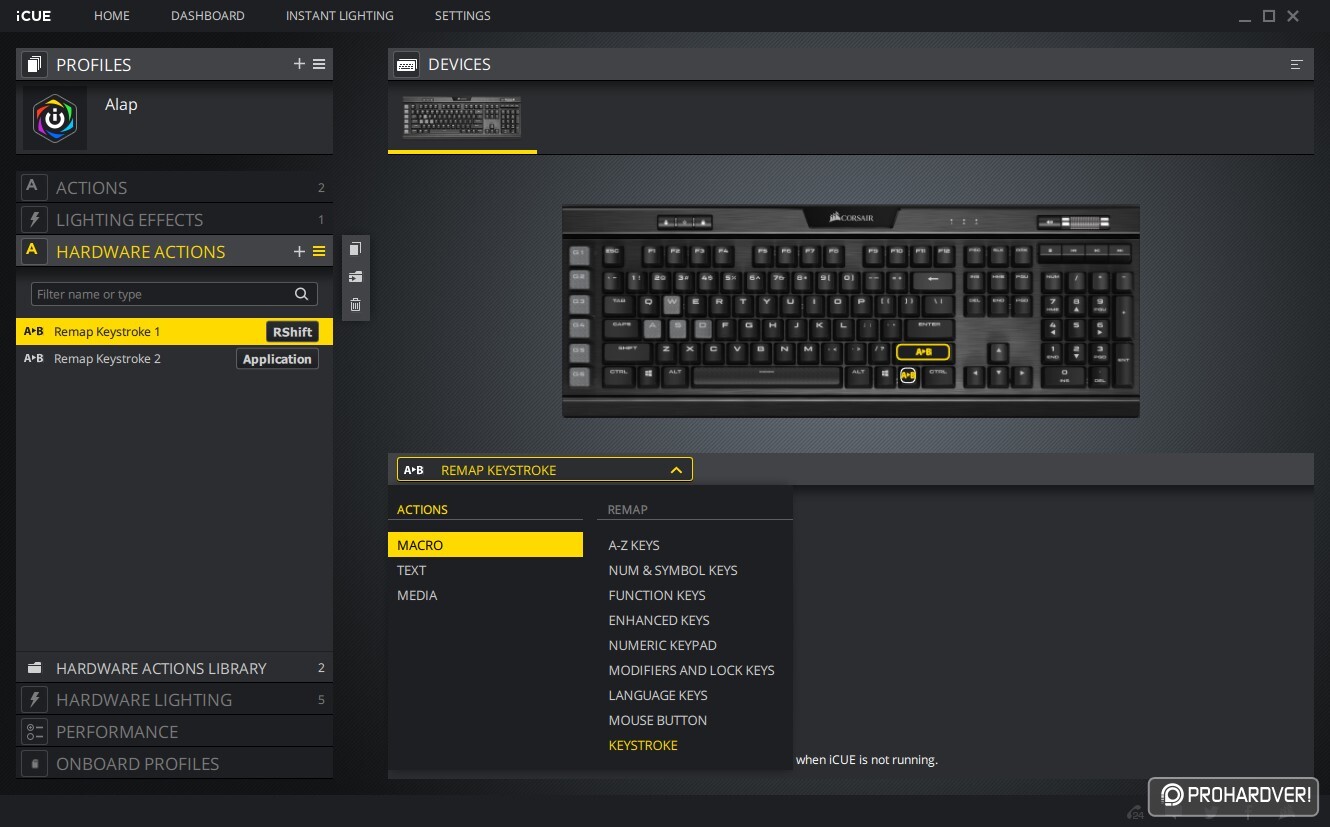1330x827 pixels.
Task: Choose MACRO action type
Action: click(485, 545)
